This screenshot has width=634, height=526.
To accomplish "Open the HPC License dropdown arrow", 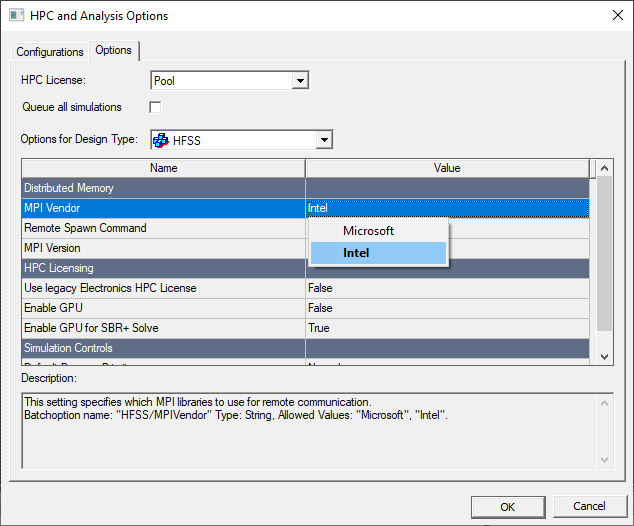I will pos(300,80).
